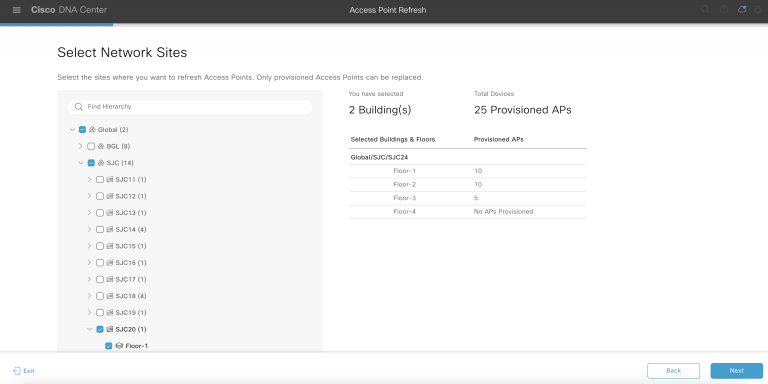
Task: Check the SJC11 building checkbox
Action: pos(100,180)
